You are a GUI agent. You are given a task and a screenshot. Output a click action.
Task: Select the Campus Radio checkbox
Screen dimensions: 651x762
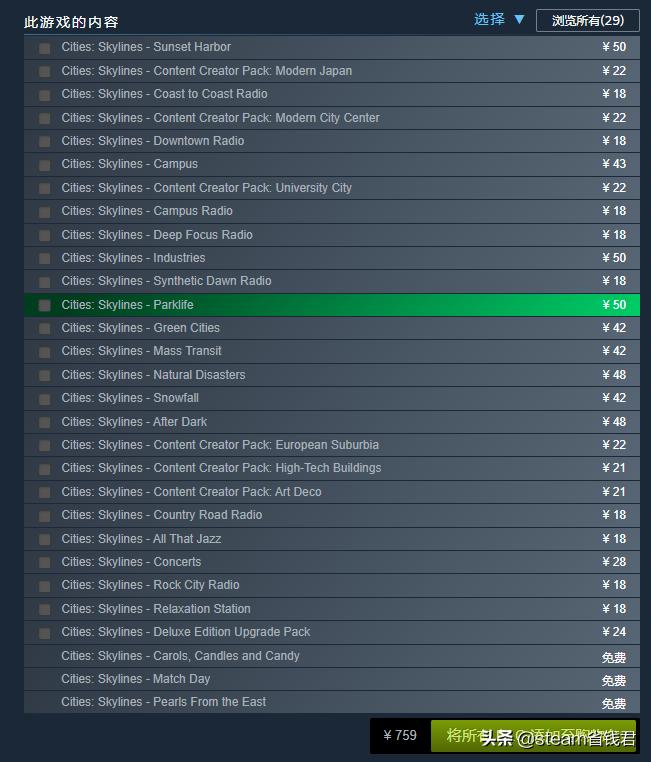(44, 212)
